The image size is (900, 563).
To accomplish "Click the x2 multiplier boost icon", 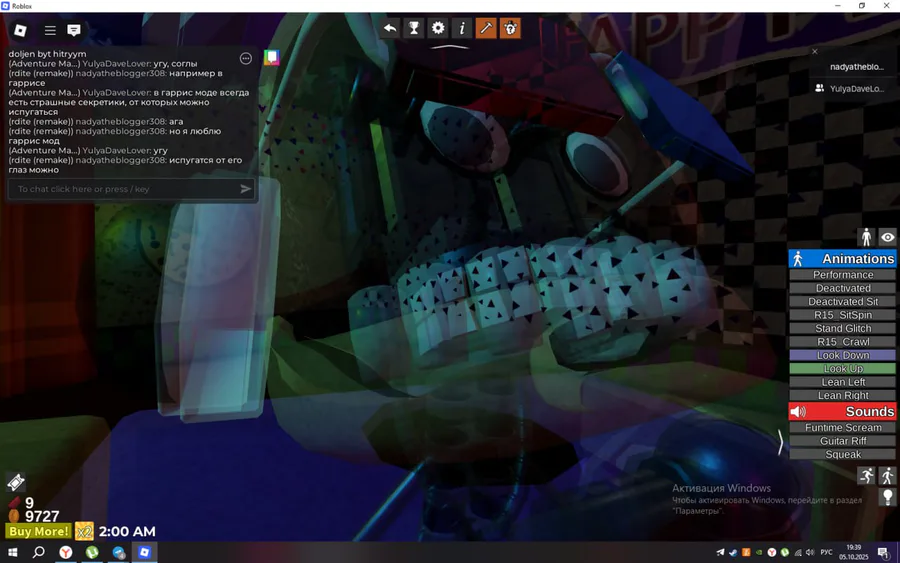I will click(x=84, y=531).
